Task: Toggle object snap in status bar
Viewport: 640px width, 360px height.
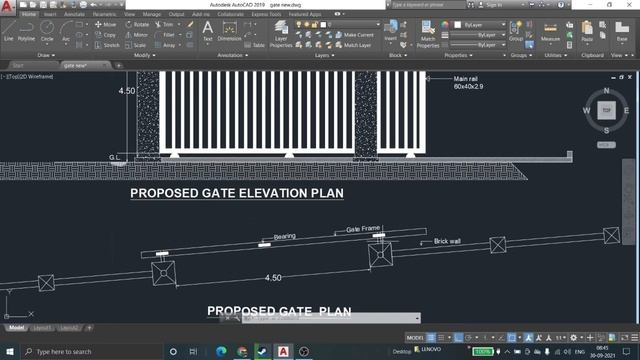Action: tap(511, 338)
